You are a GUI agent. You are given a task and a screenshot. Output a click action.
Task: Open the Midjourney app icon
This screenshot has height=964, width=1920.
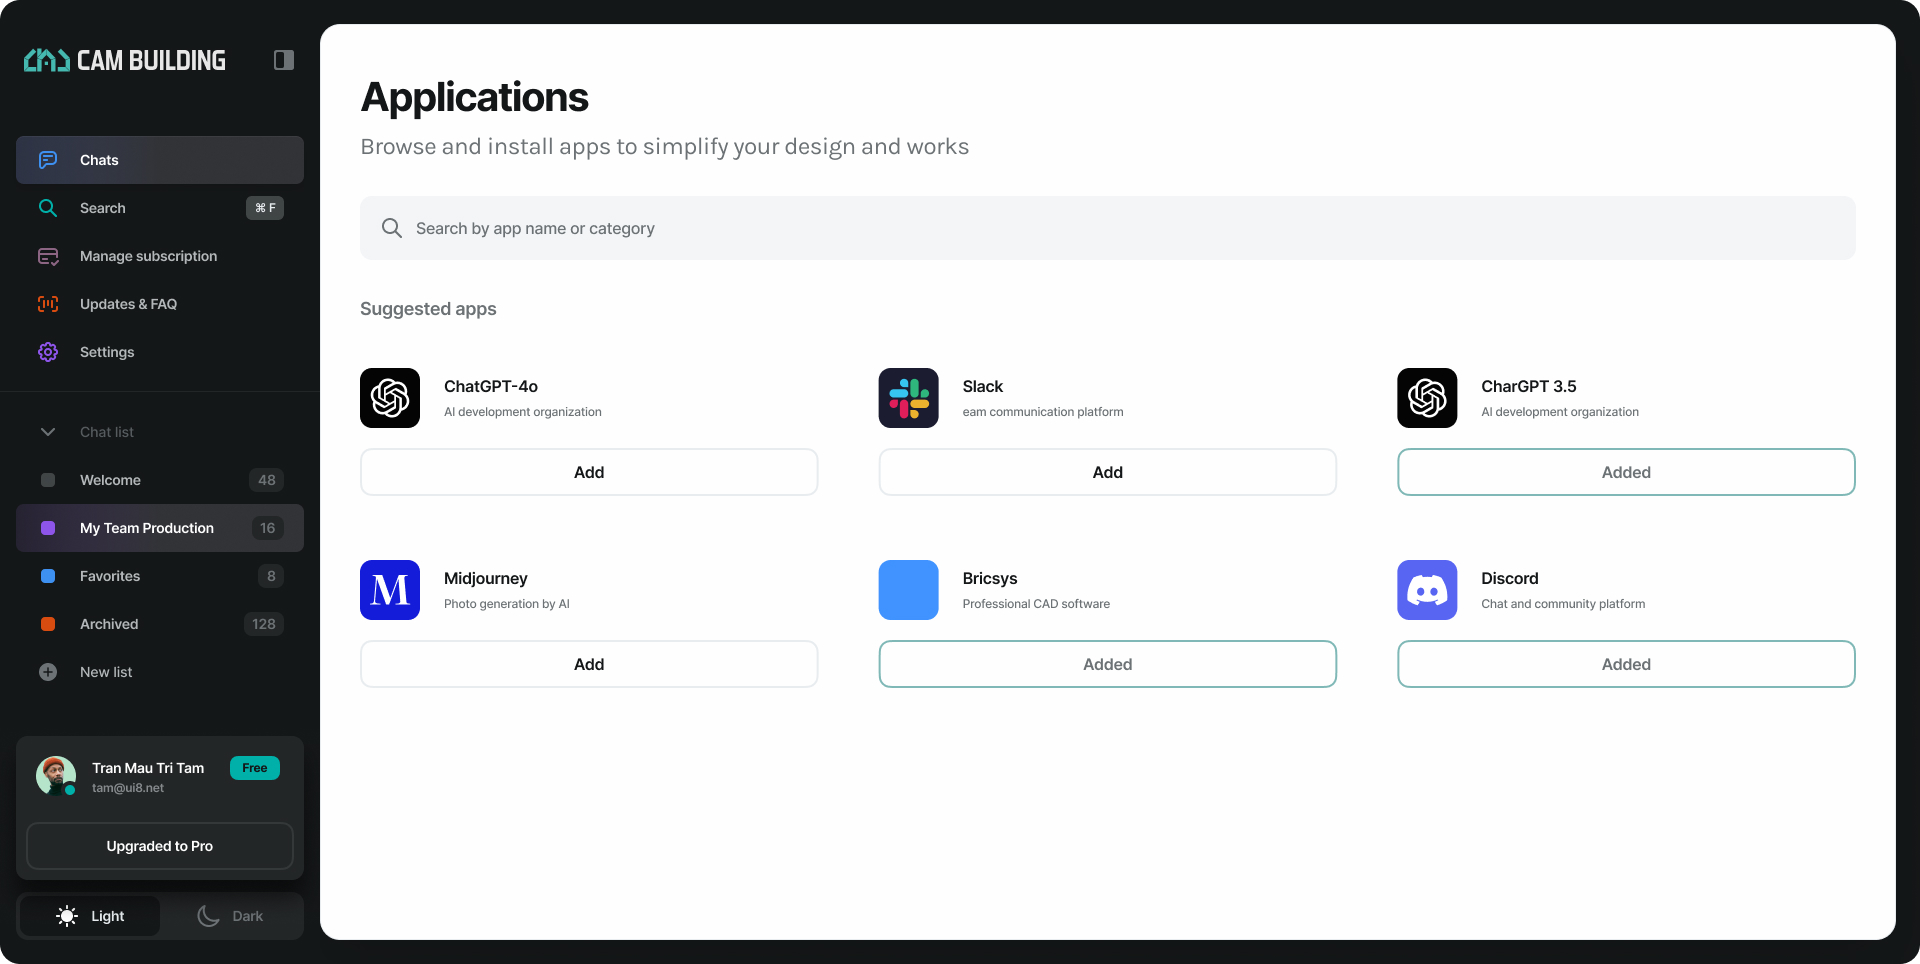click(x=390, y=590)
